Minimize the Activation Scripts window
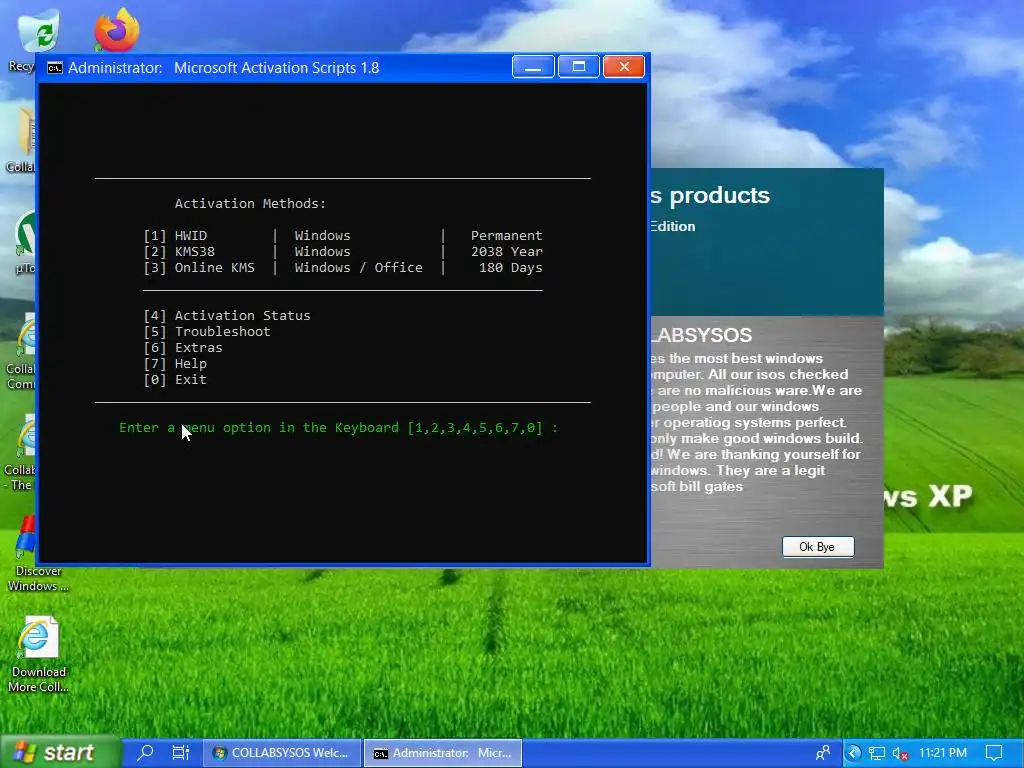 pyautogui.click(x=533, y=67)
